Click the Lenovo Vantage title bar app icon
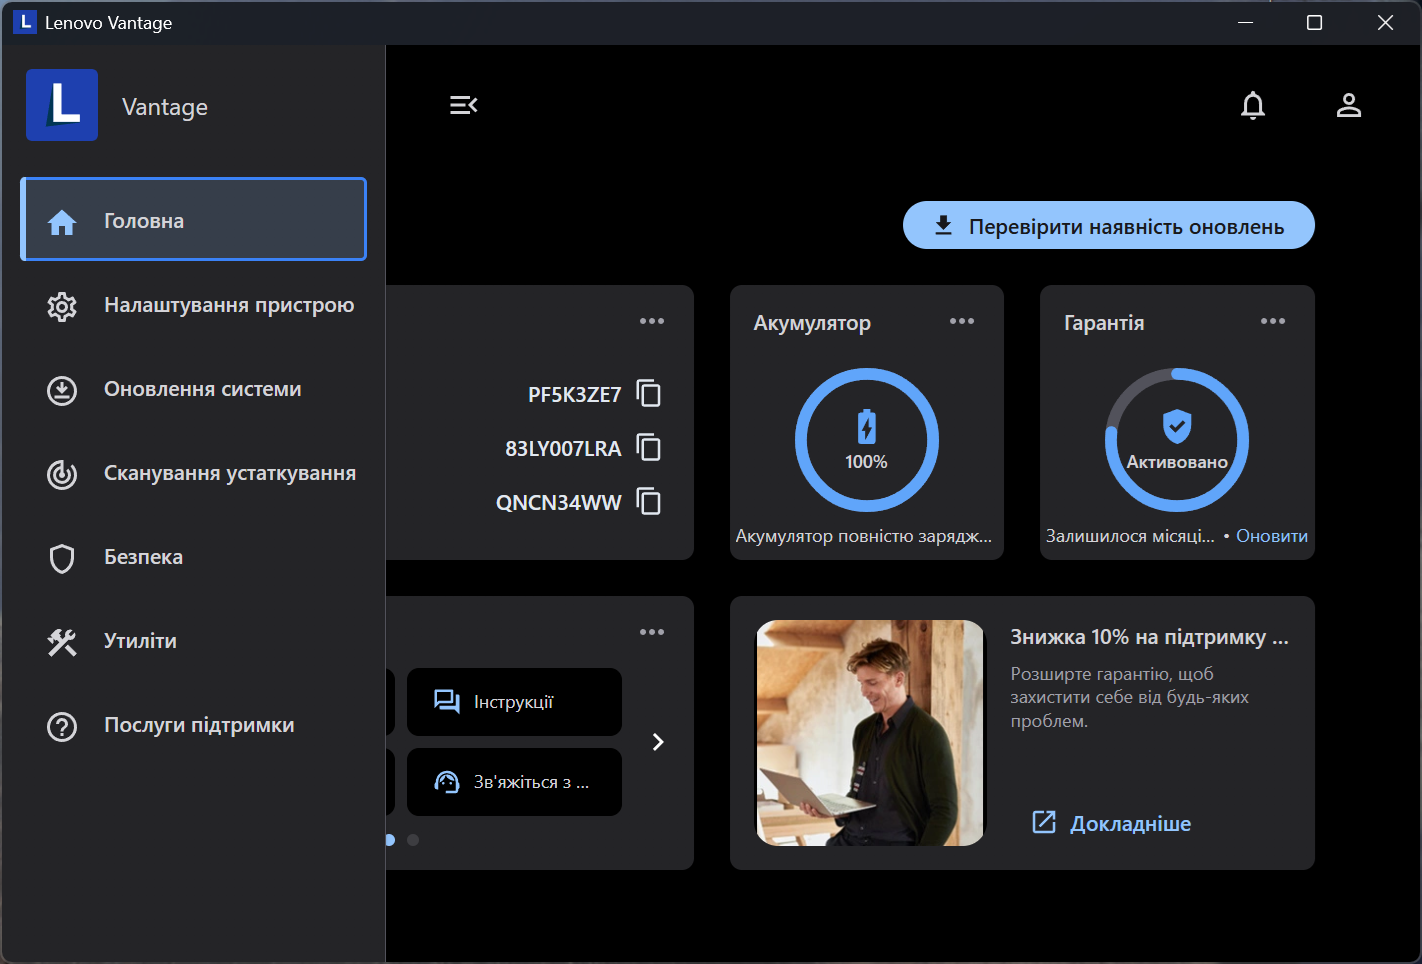Screen dimensions: 1422x964 (25, 22)
